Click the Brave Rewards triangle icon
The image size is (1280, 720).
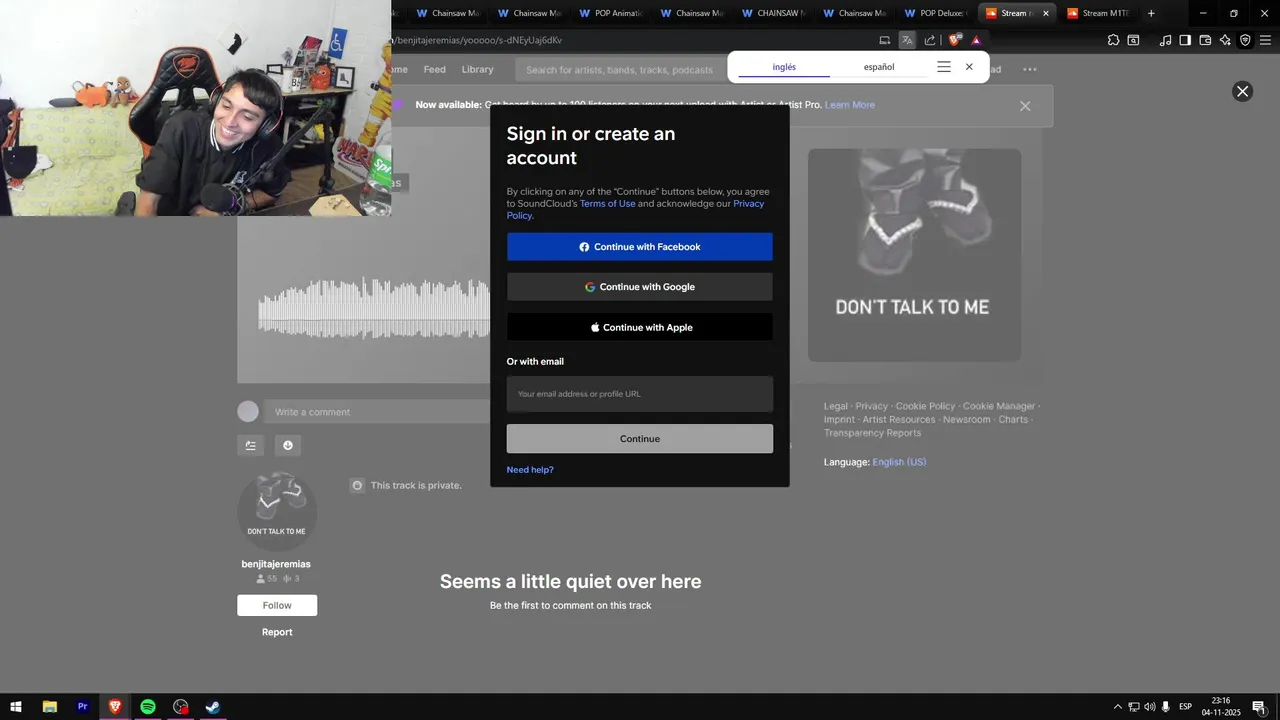976,40
